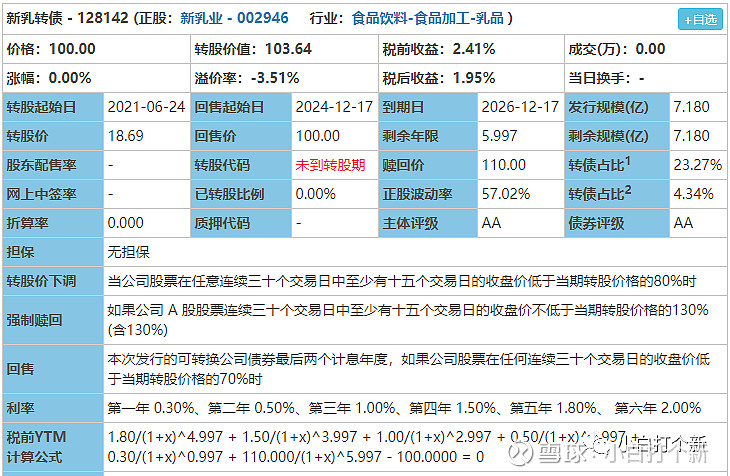Select the 到期日 date 2026-12-17
The image size is (730, 476).
(520, 107)
